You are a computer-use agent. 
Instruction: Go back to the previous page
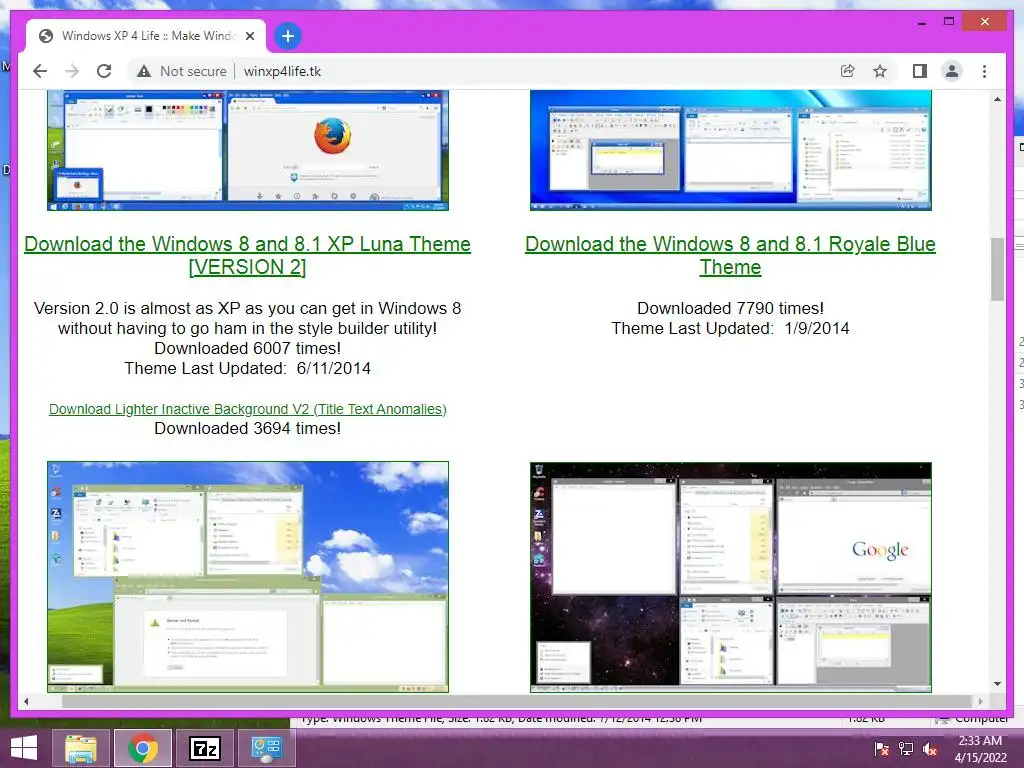[40, 71]
